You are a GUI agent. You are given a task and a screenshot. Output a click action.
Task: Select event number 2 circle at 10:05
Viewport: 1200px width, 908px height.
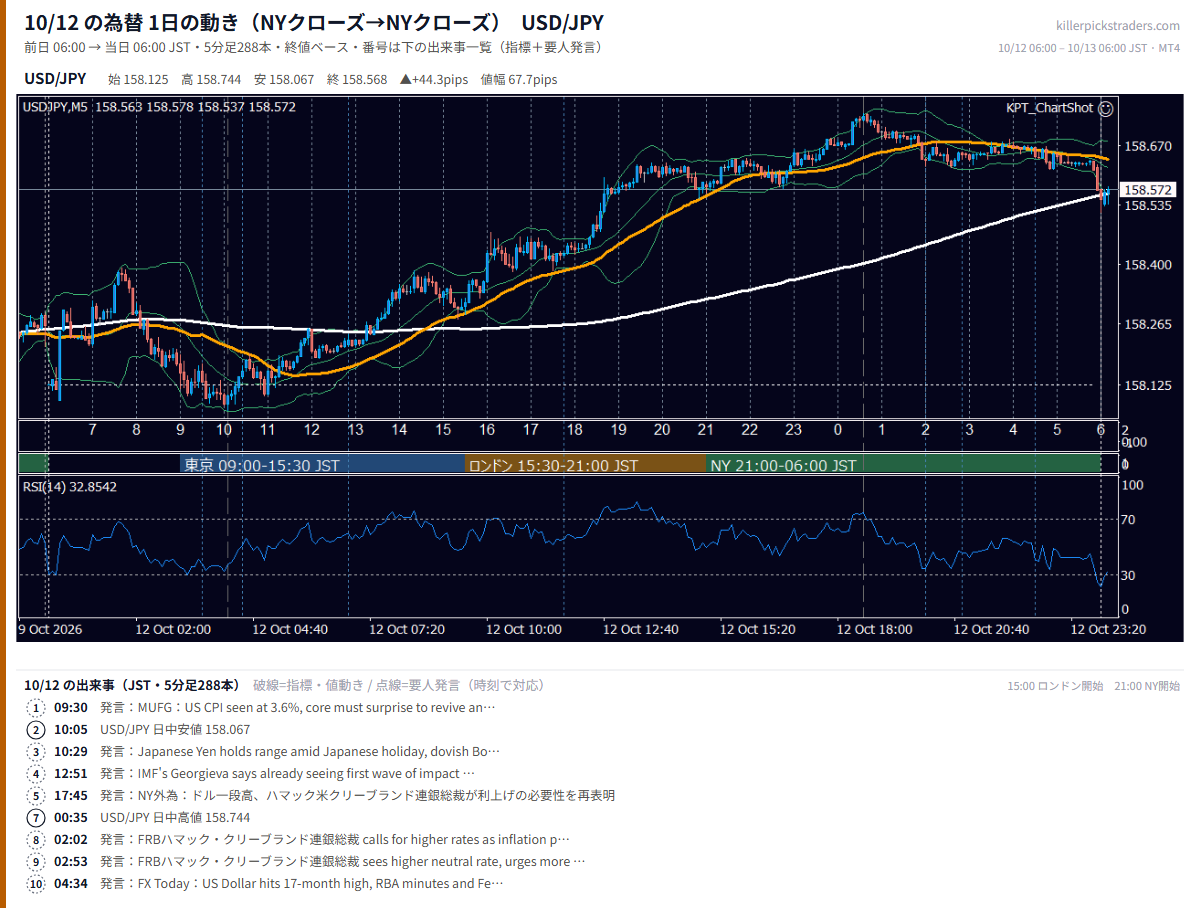[x=36, y=729]
